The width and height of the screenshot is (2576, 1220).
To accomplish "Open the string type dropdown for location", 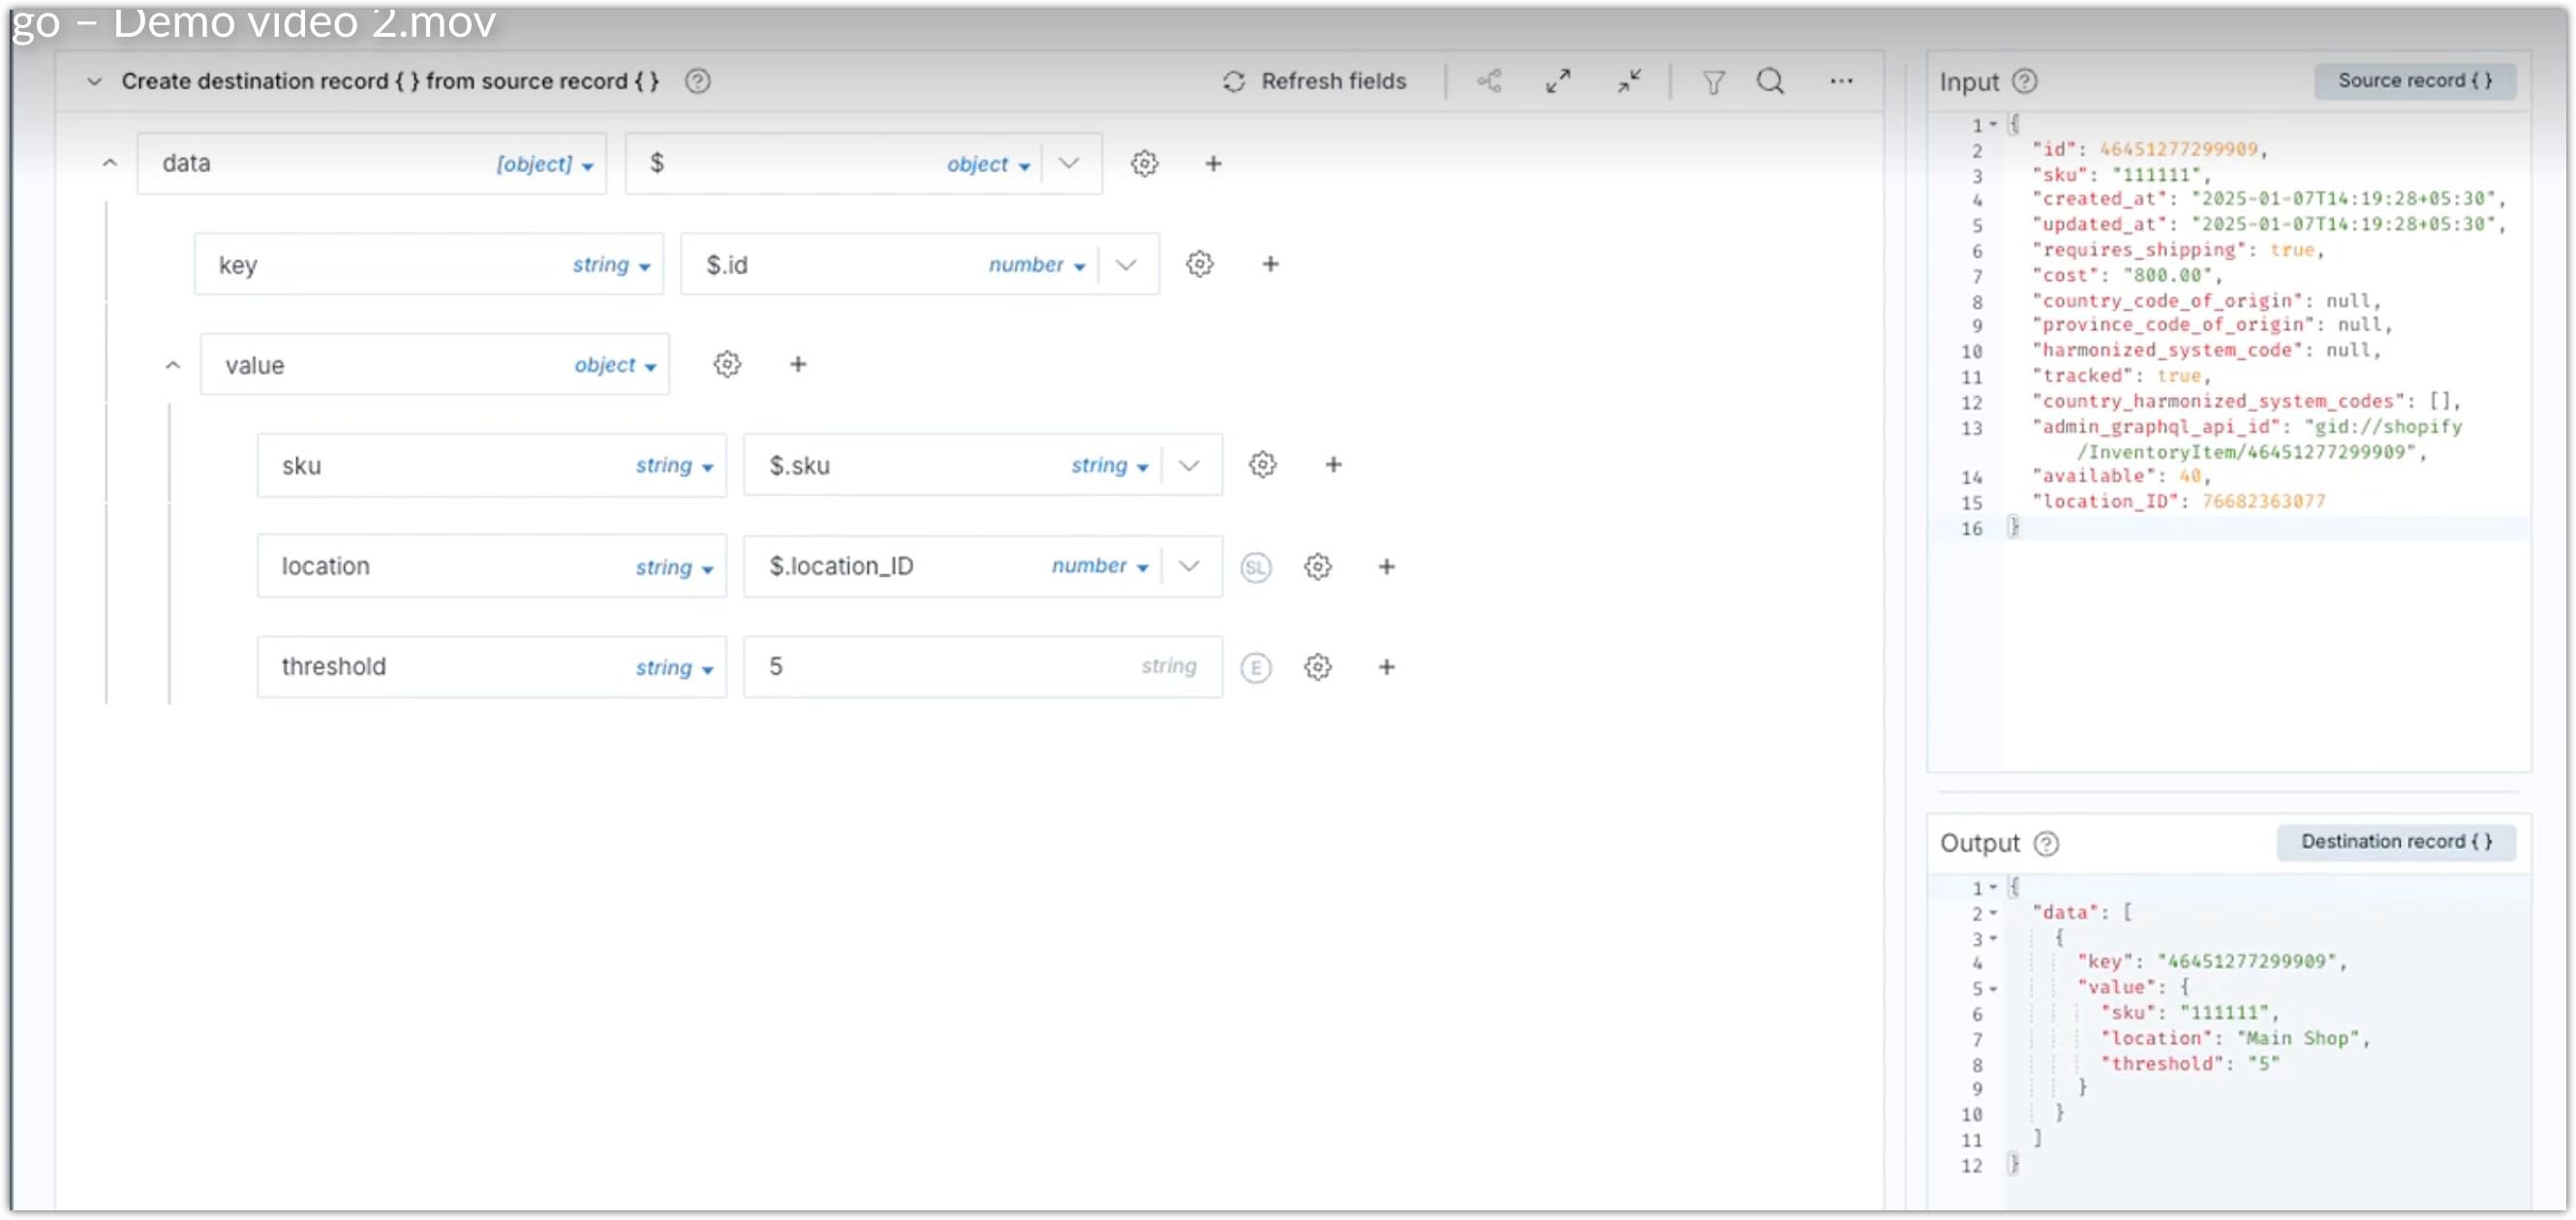I will [674, 568].
